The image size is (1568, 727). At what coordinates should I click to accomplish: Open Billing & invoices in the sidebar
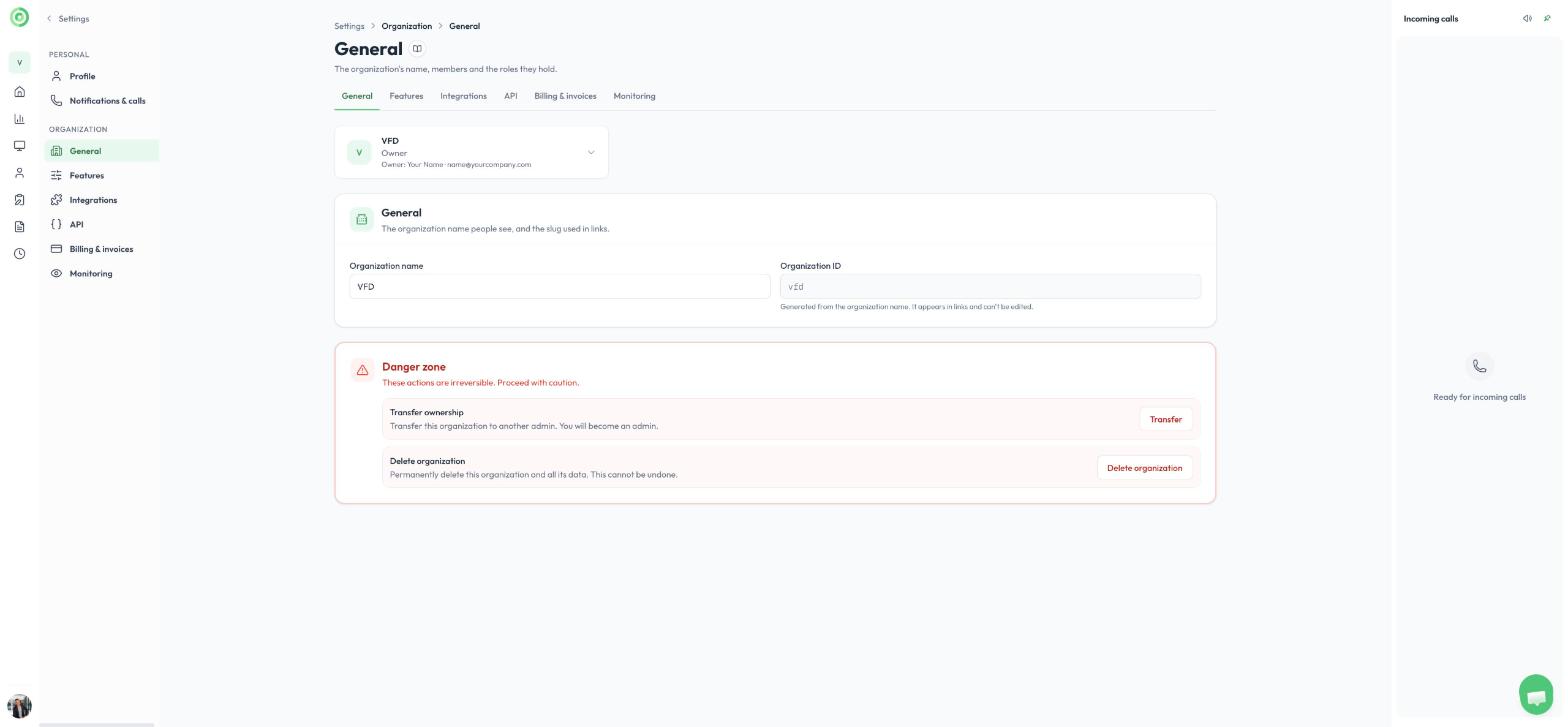pos(101,249)
